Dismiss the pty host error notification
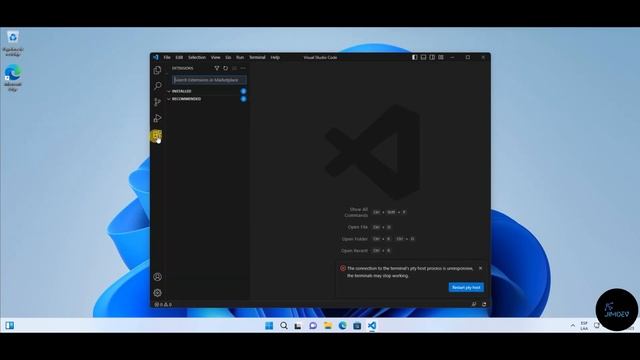The image size is (640, 360). point(480,269)
